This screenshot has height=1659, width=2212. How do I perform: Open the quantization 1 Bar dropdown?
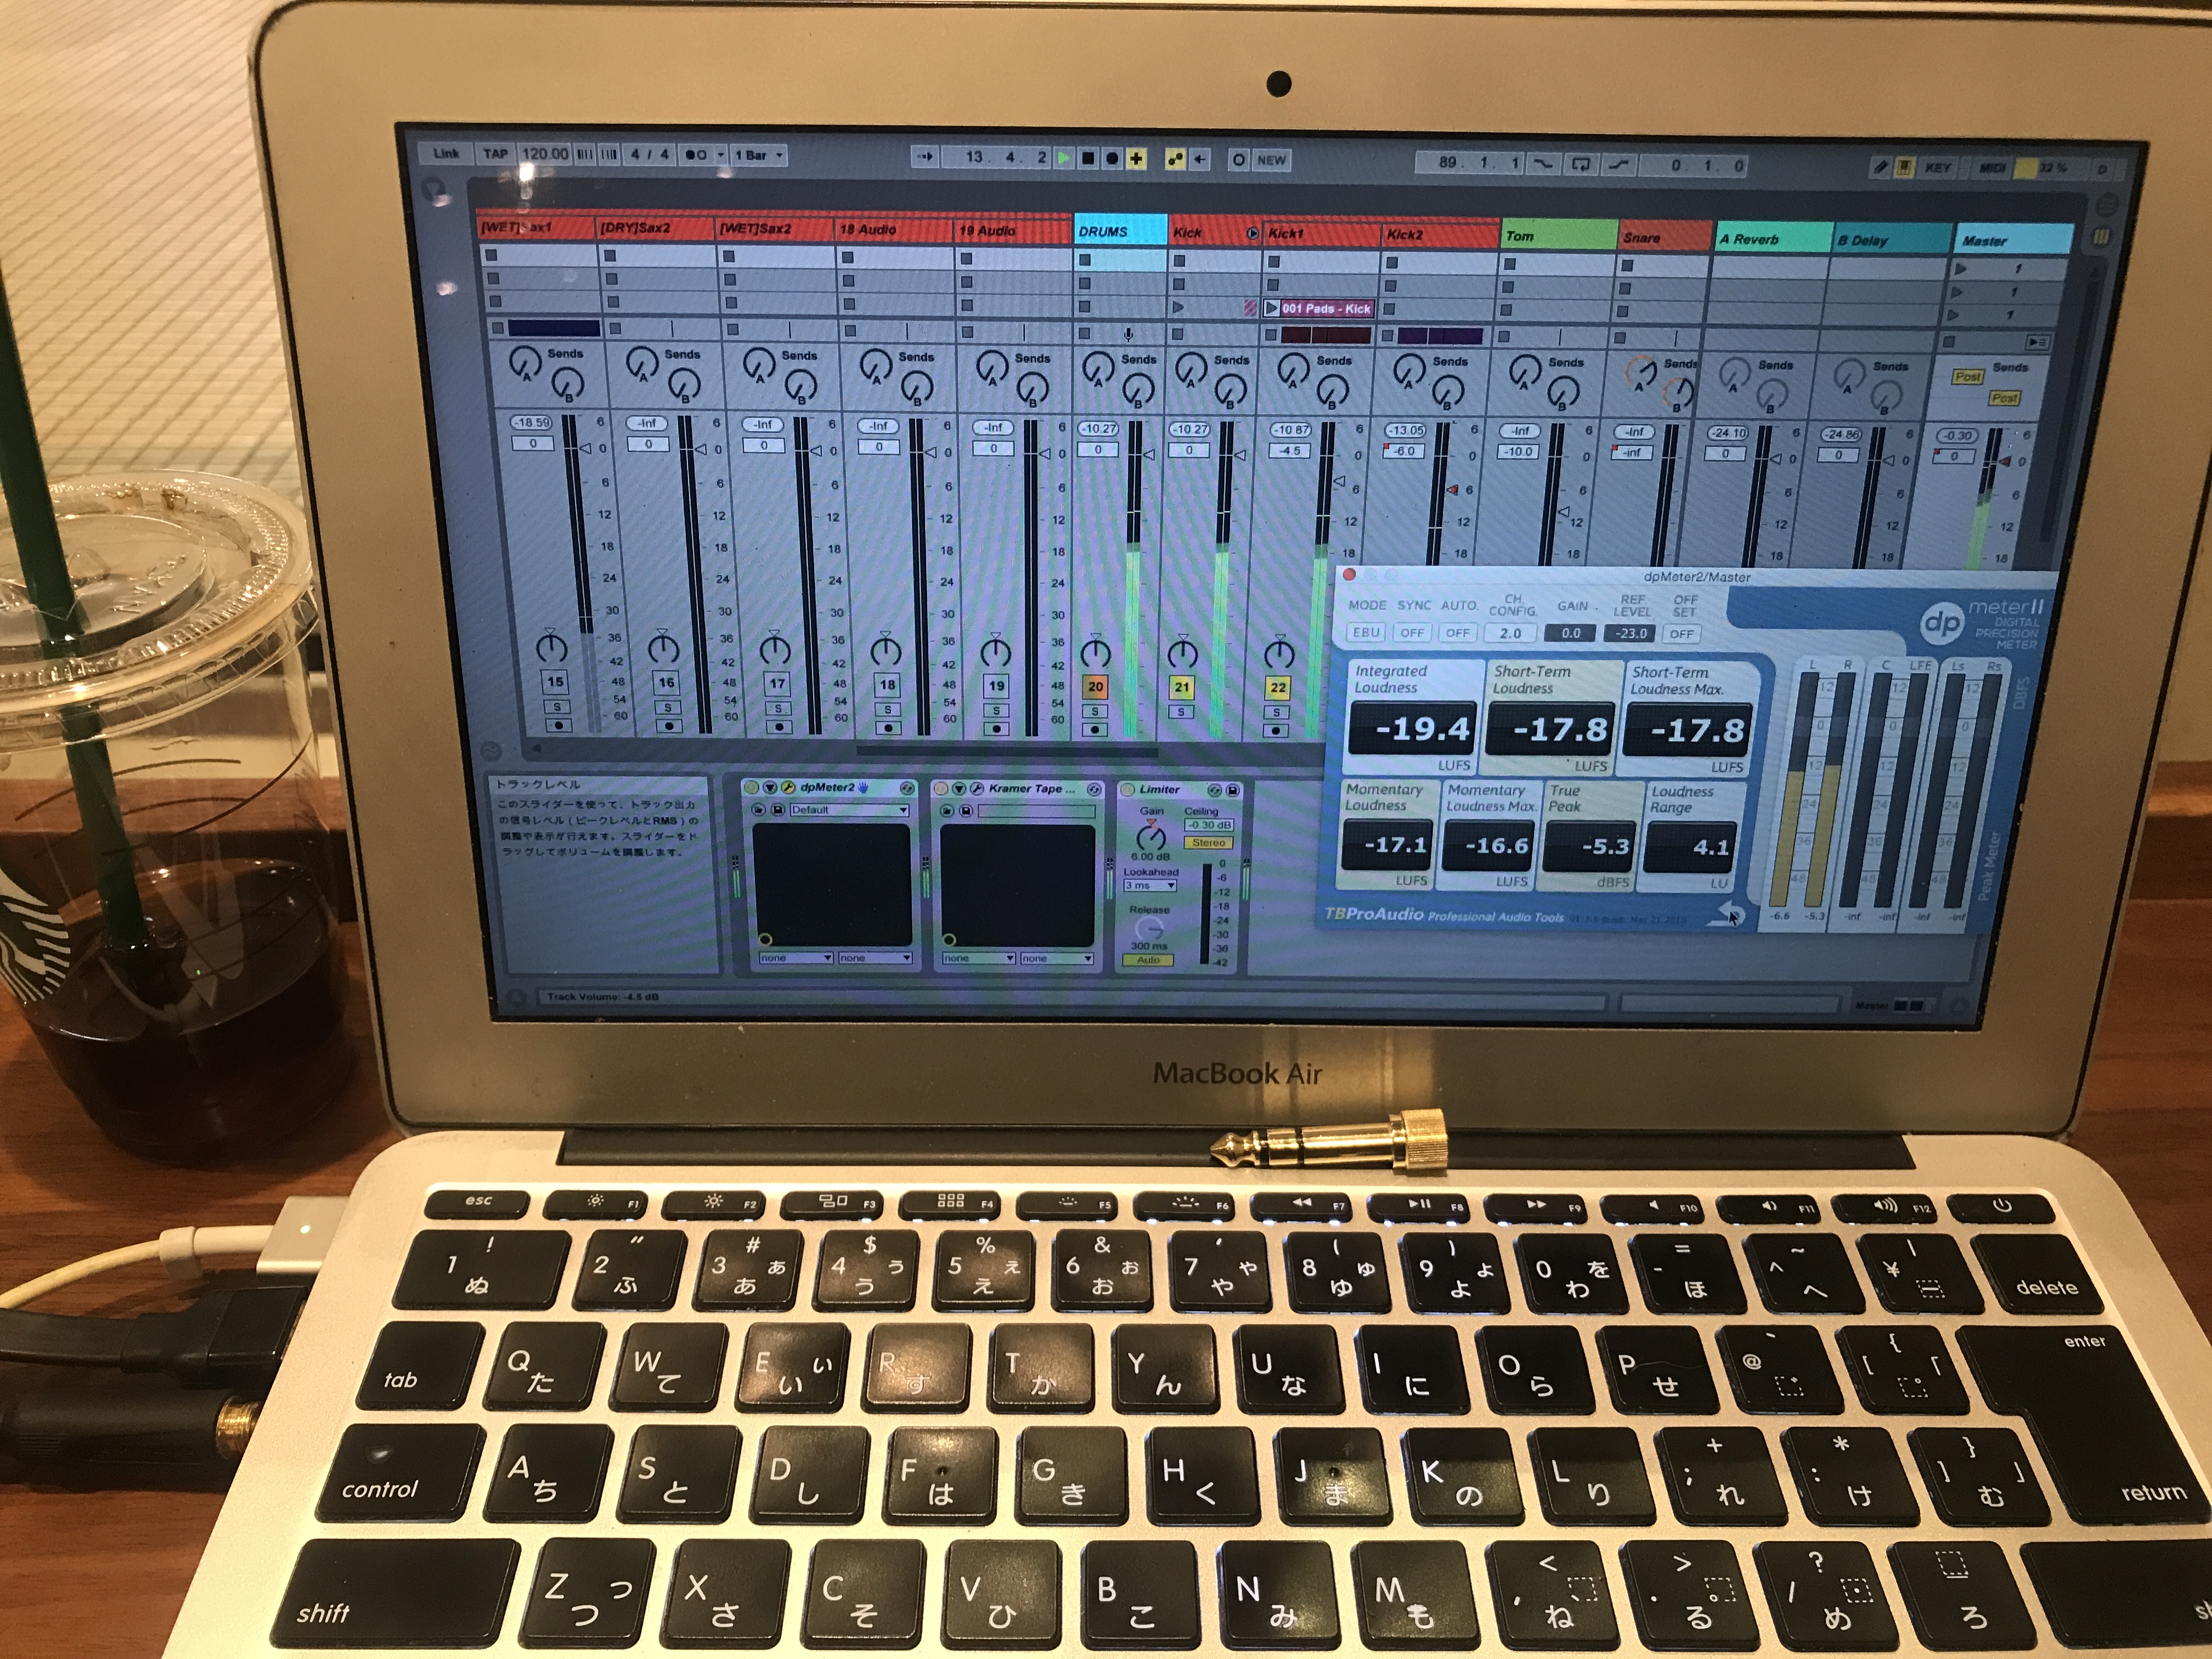coord(758,155)
